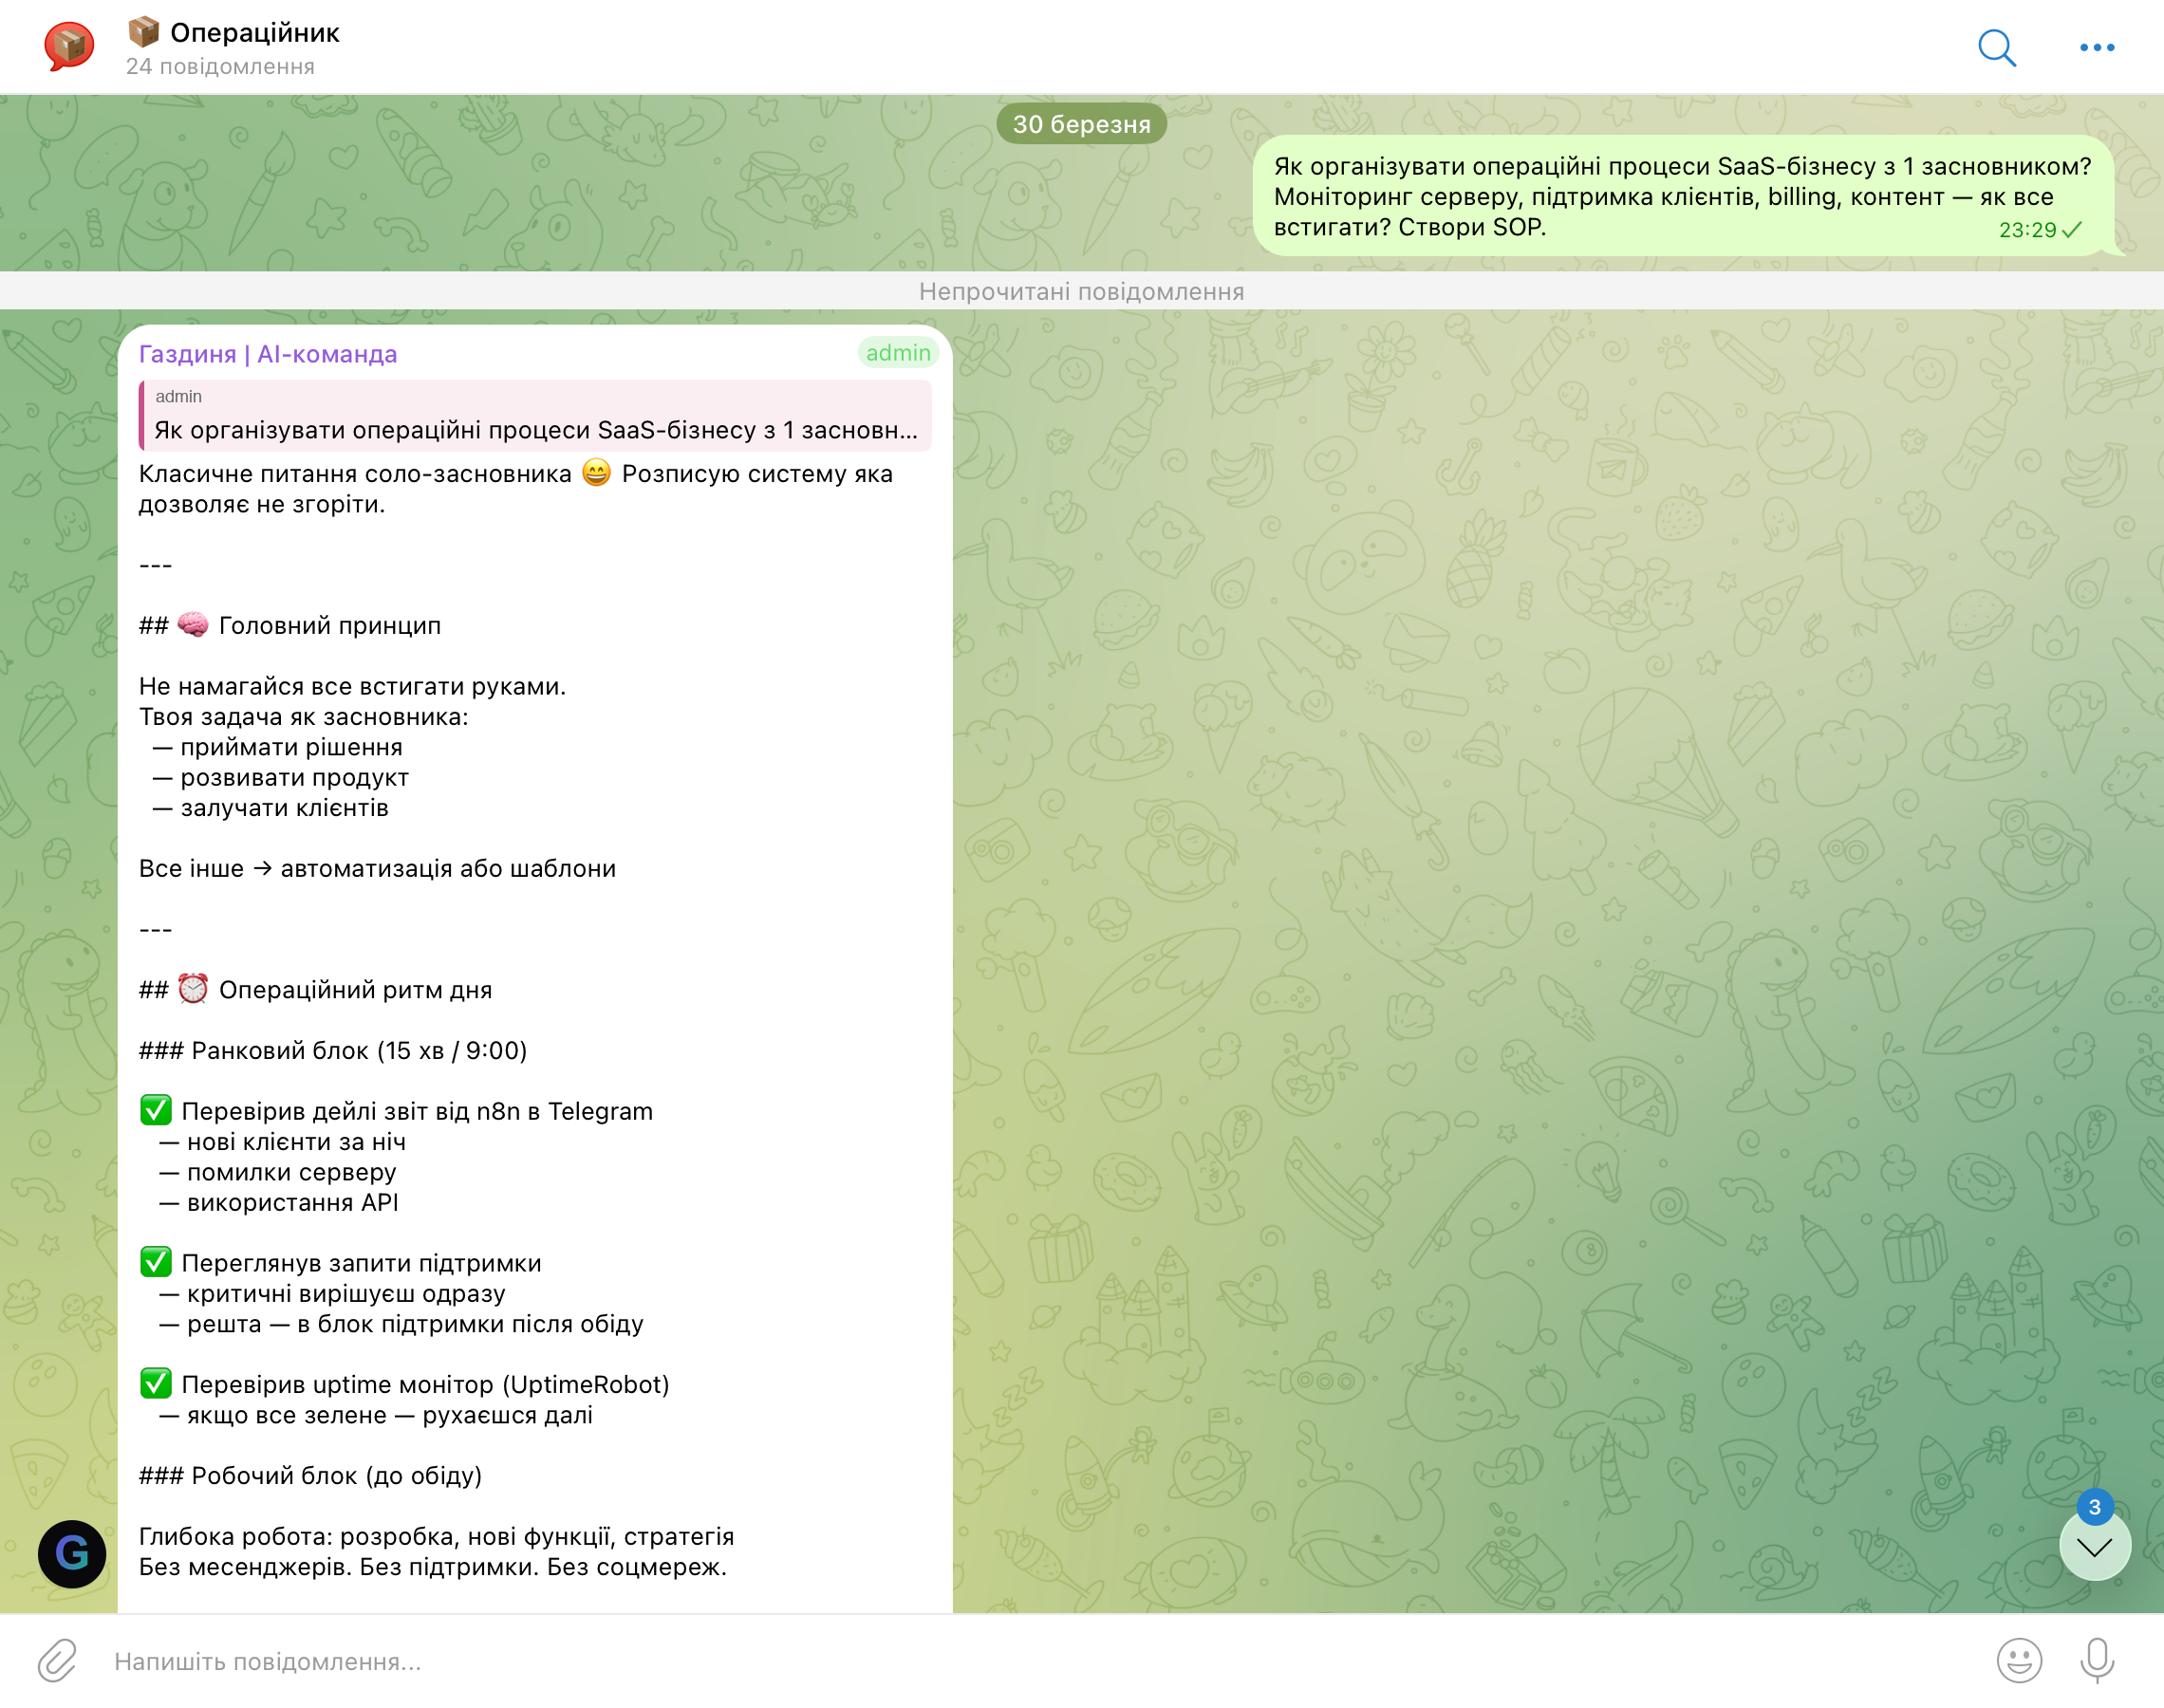Screen dimensions: 2164x1708
Task: Click the Операційник chat title header
Action: pyautogui.click(x=254, y=33)
